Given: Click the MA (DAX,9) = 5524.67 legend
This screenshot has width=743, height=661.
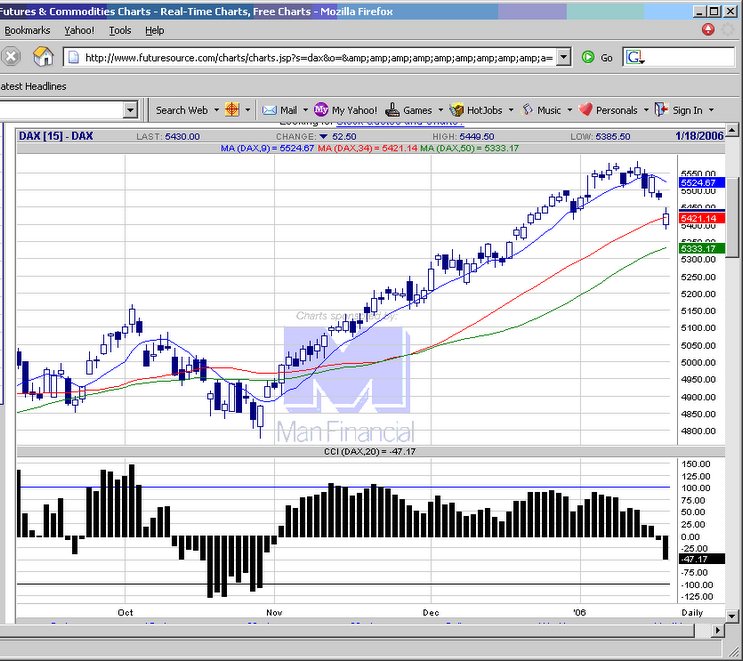Looking at the screenshot, I should [267, 148].
